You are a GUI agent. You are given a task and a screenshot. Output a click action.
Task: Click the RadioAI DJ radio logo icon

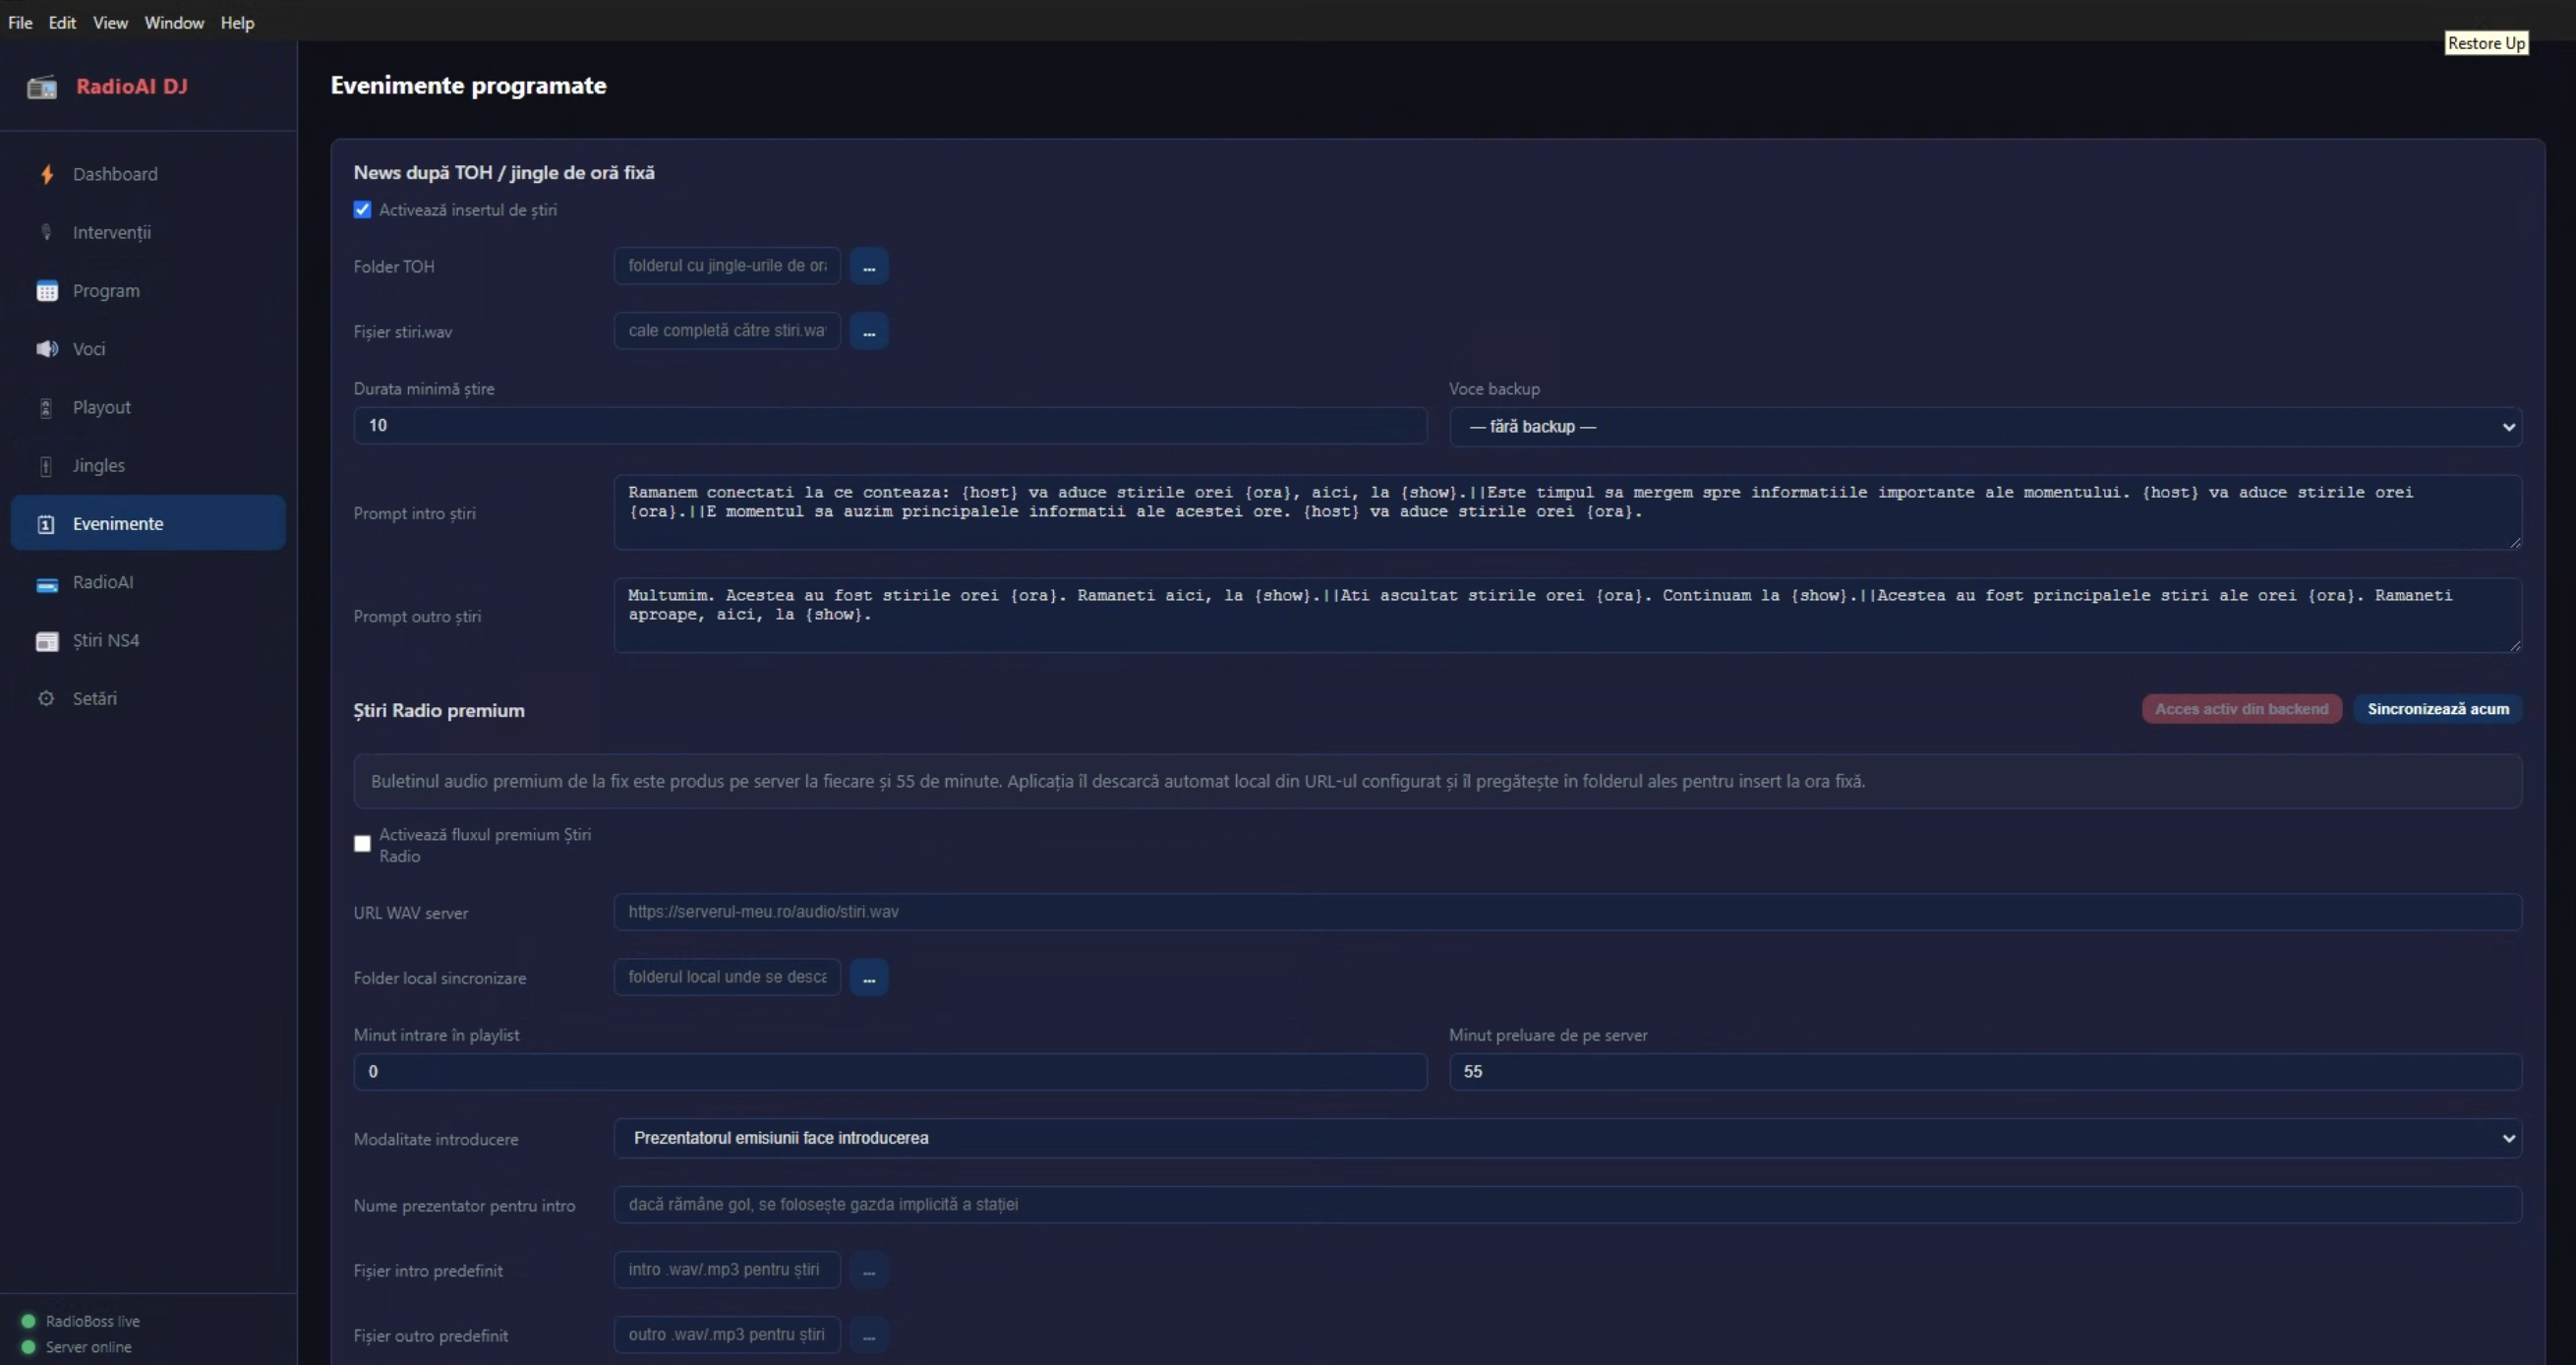42,87
